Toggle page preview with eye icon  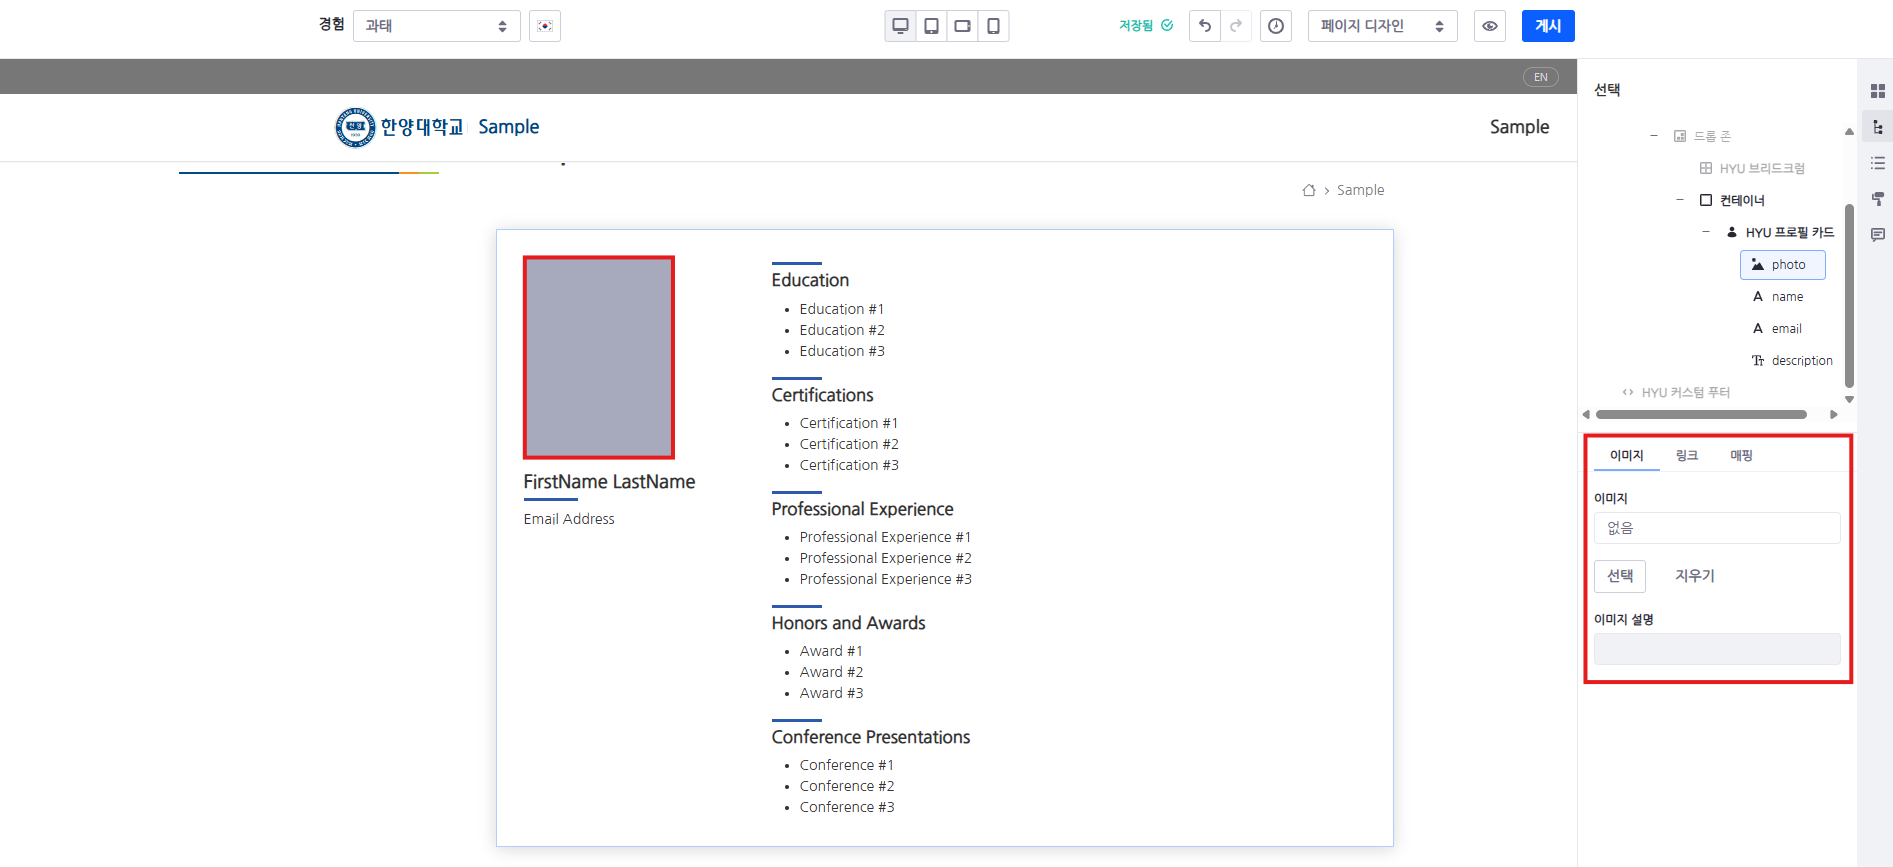[x=1490, y=26]
